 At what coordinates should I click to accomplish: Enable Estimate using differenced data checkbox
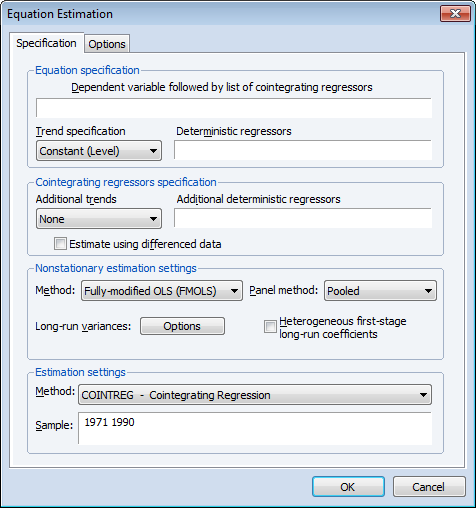click(x=60, y=244)
